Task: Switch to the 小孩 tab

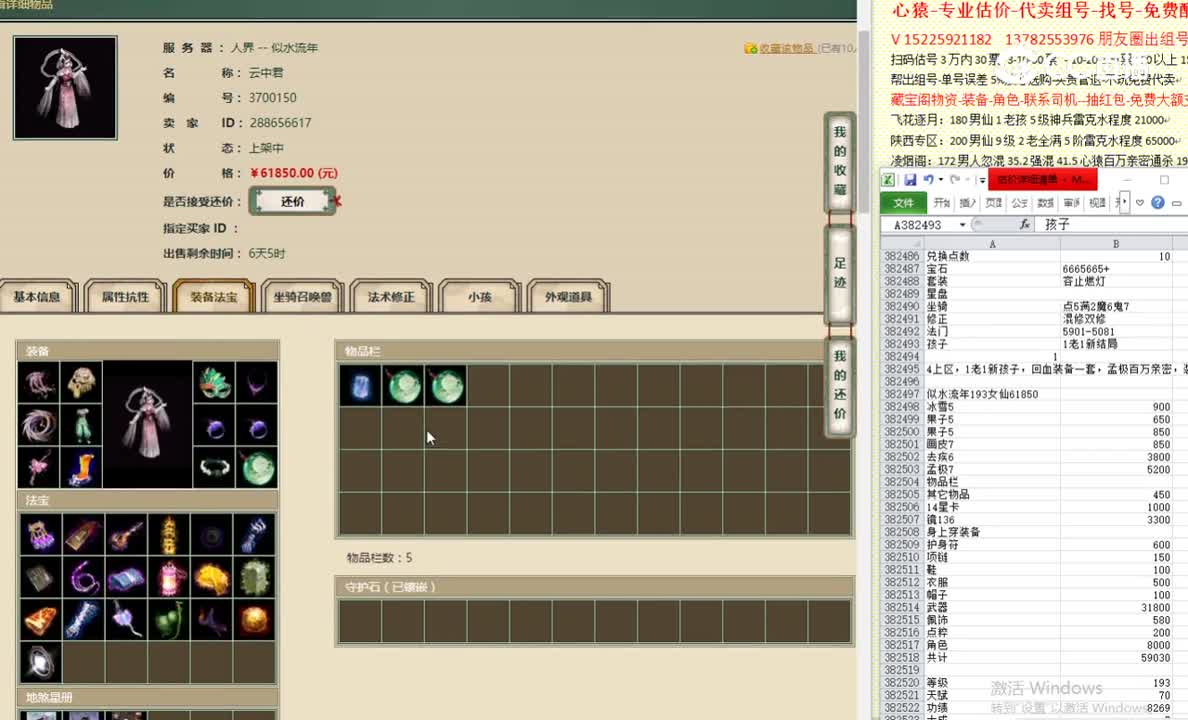Action: (480, 297)
